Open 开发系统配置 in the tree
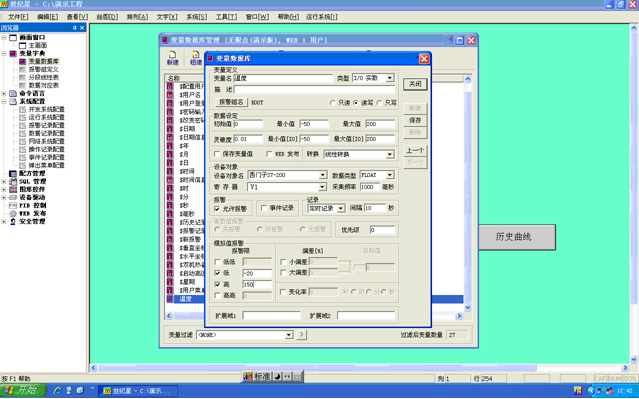This screenshot has width=639, height=399. [46, 109]
